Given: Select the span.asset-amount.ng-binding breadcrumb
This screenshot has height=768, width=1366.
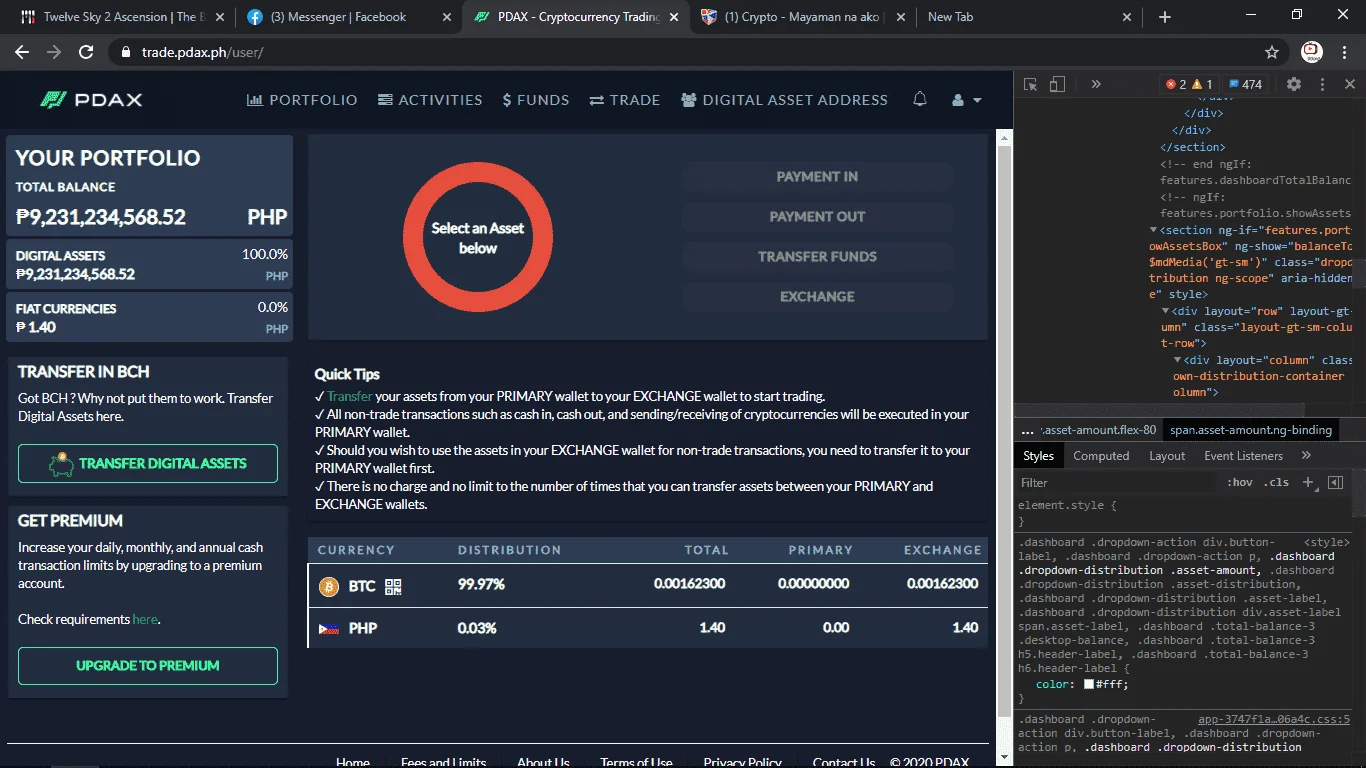Looking at the screenshot, I should click(1251, 431).
